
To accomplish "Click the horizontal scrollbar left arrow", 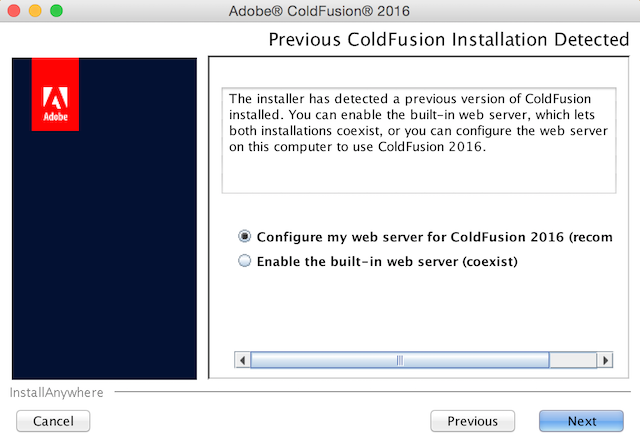I will (242, 360).
